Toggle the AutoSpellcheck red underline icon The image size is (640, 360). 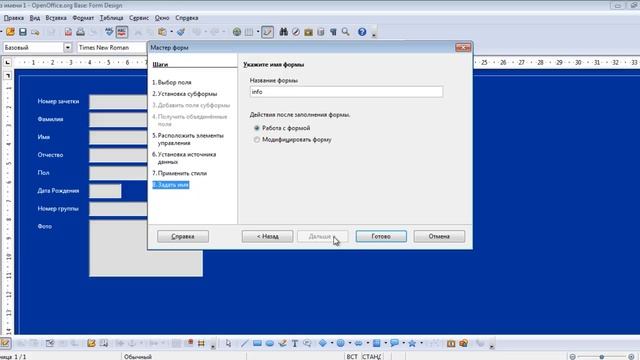pyautogui.click(x=122, y=32)
